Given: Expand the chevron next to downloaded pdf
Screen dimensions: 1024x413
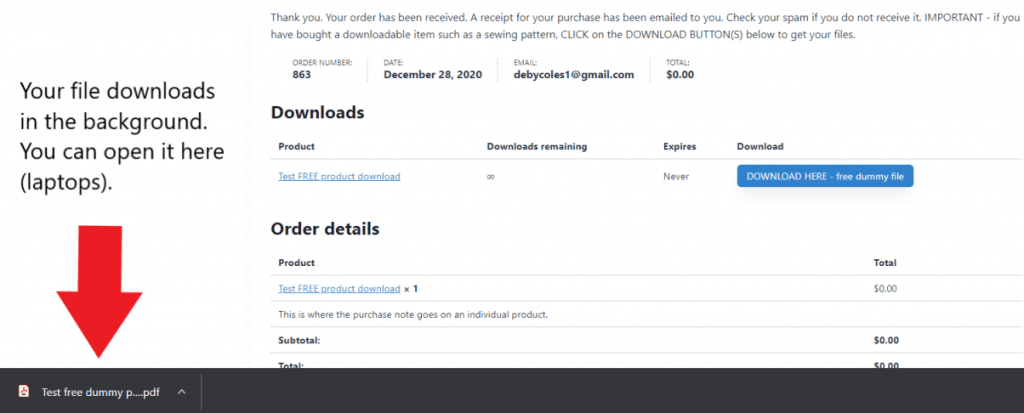Looking at the screenshot, I should (182, 392).
